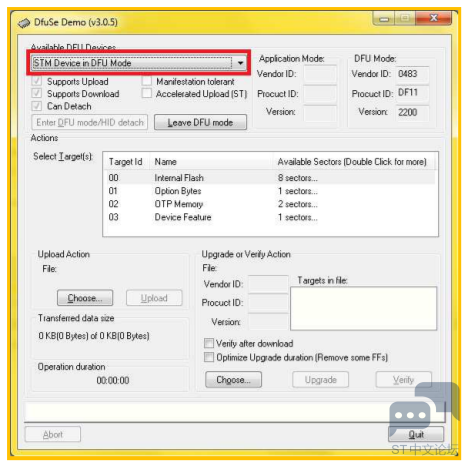
Task: Open the Available DFU Devices dropdown arrow
Action: coord(240,63)
